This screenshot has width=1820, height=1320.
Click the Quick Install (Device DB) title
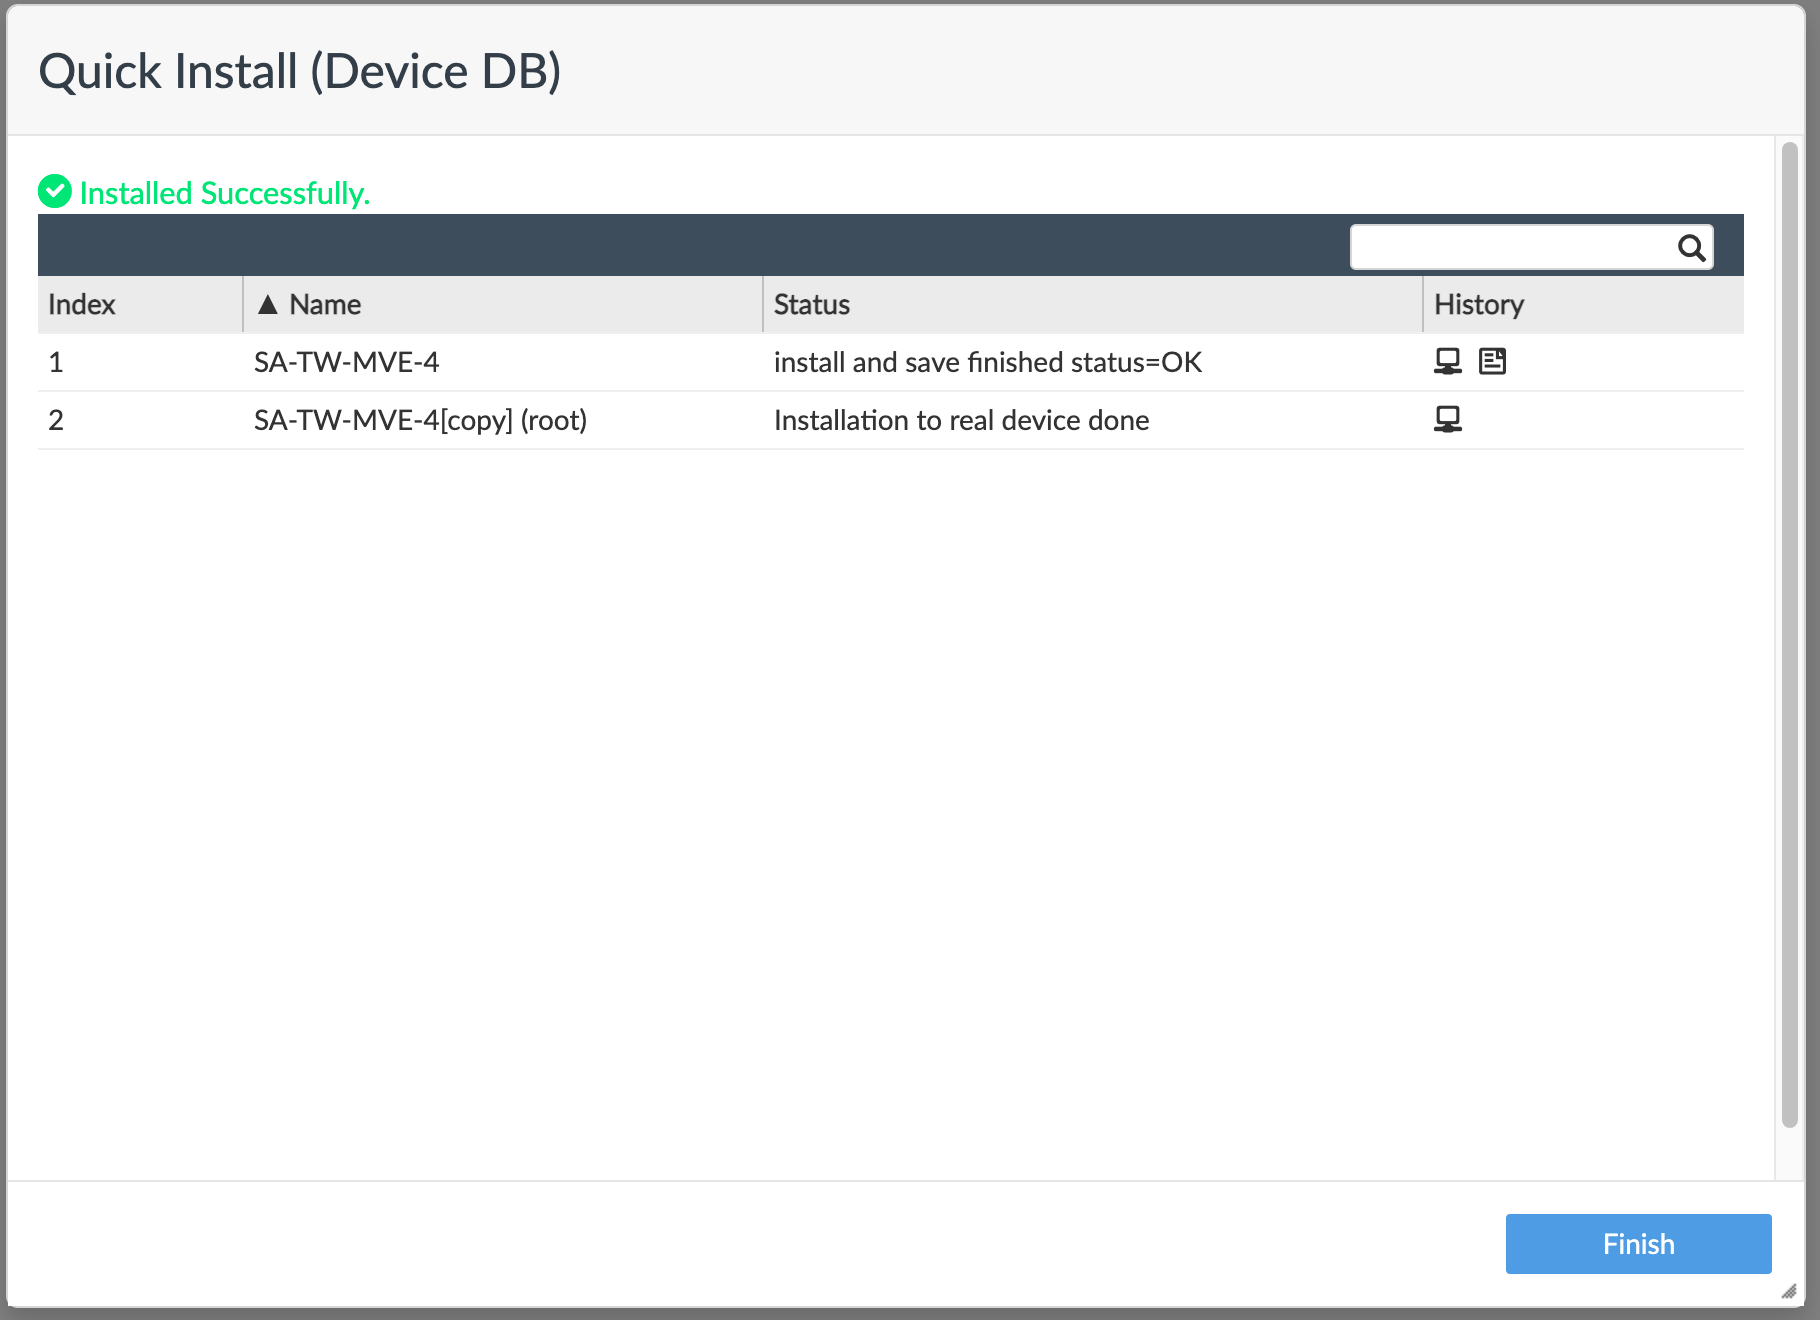[300, 69]
